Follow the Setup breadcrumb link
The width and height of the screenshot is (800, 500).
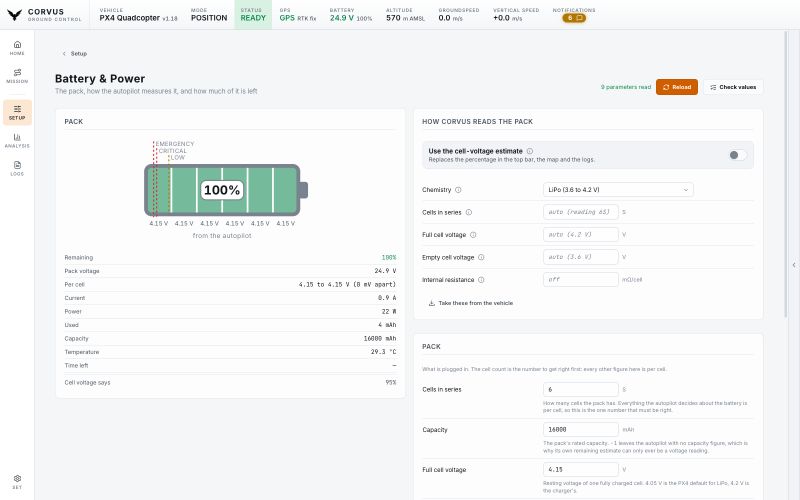coord(79,54)
